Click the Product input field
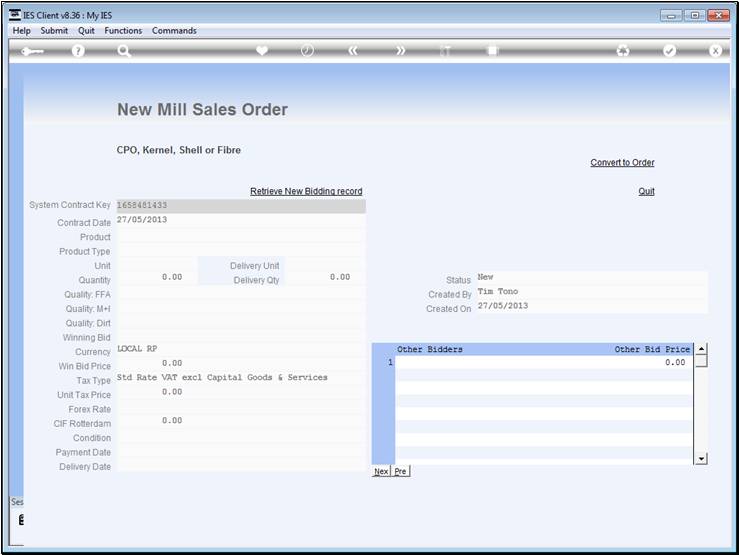The width and height of the screenshot is (739, 555). point(241,235)
